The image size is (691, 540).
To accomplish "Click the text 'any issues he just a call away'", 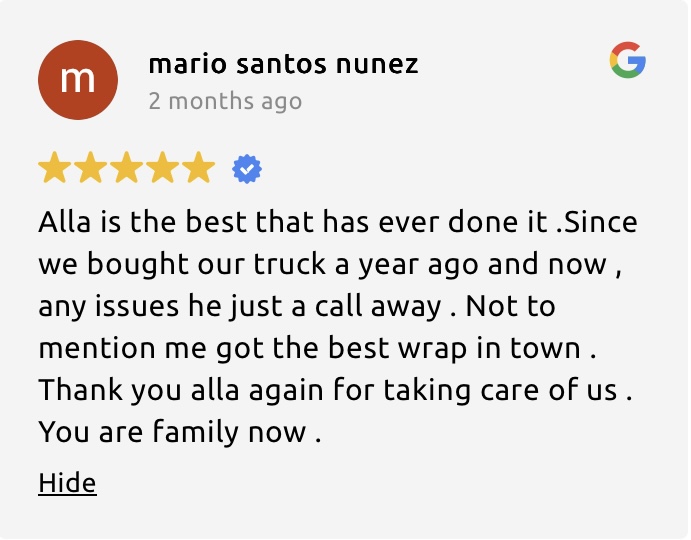I will pos(240,306).
